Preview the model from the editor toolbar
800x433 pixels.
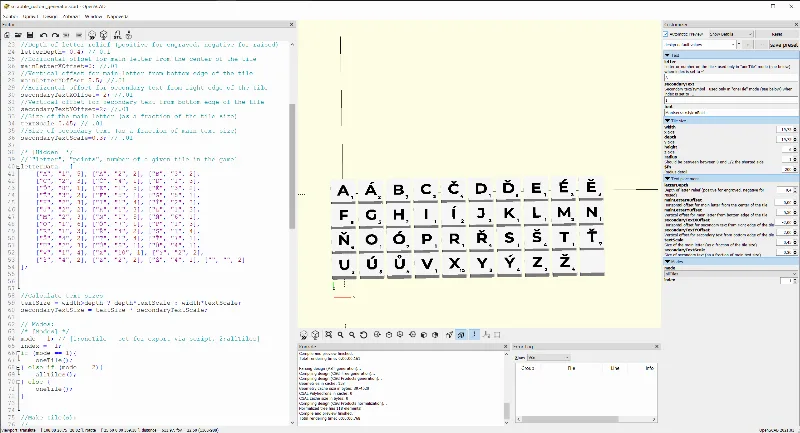[x=92, y=35]
